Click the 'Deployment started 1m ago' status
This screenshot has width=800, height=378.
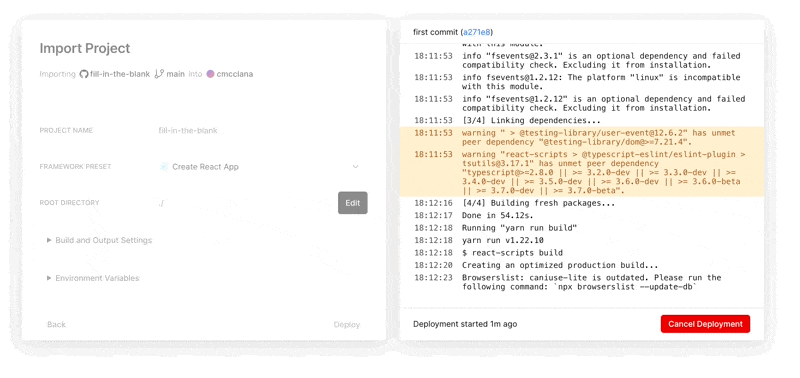[x=465, y=324]
